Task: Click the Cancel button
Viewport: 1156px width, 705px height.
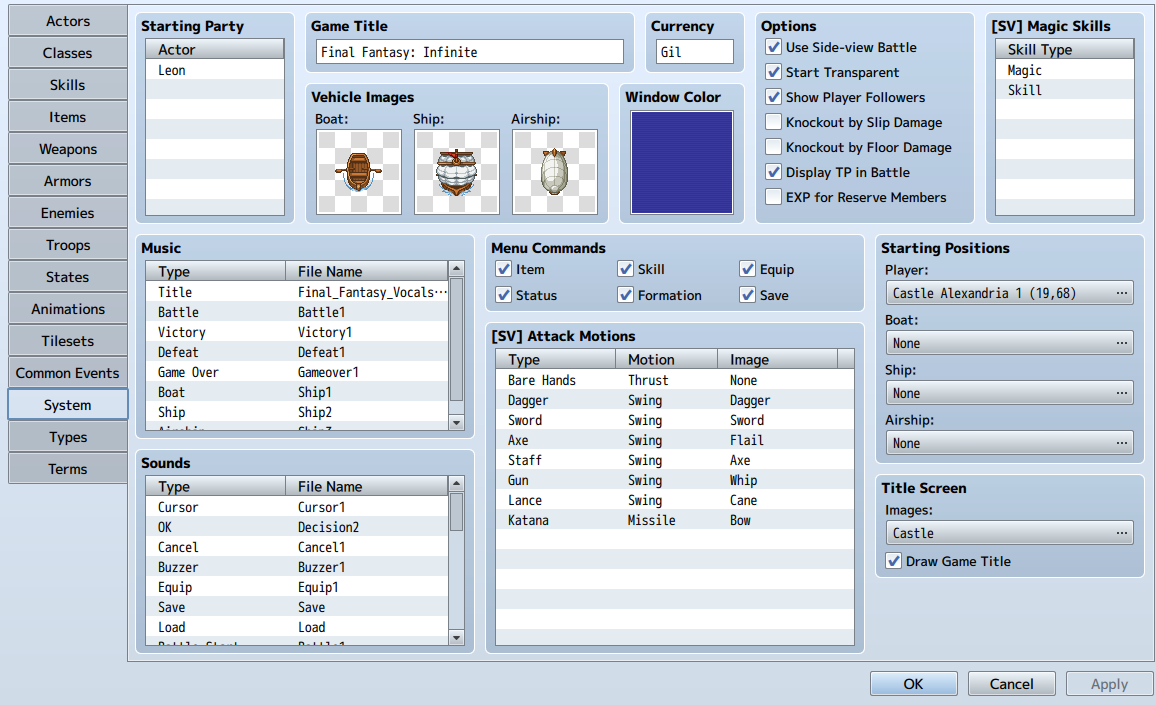Action: tap(1012, 684)
